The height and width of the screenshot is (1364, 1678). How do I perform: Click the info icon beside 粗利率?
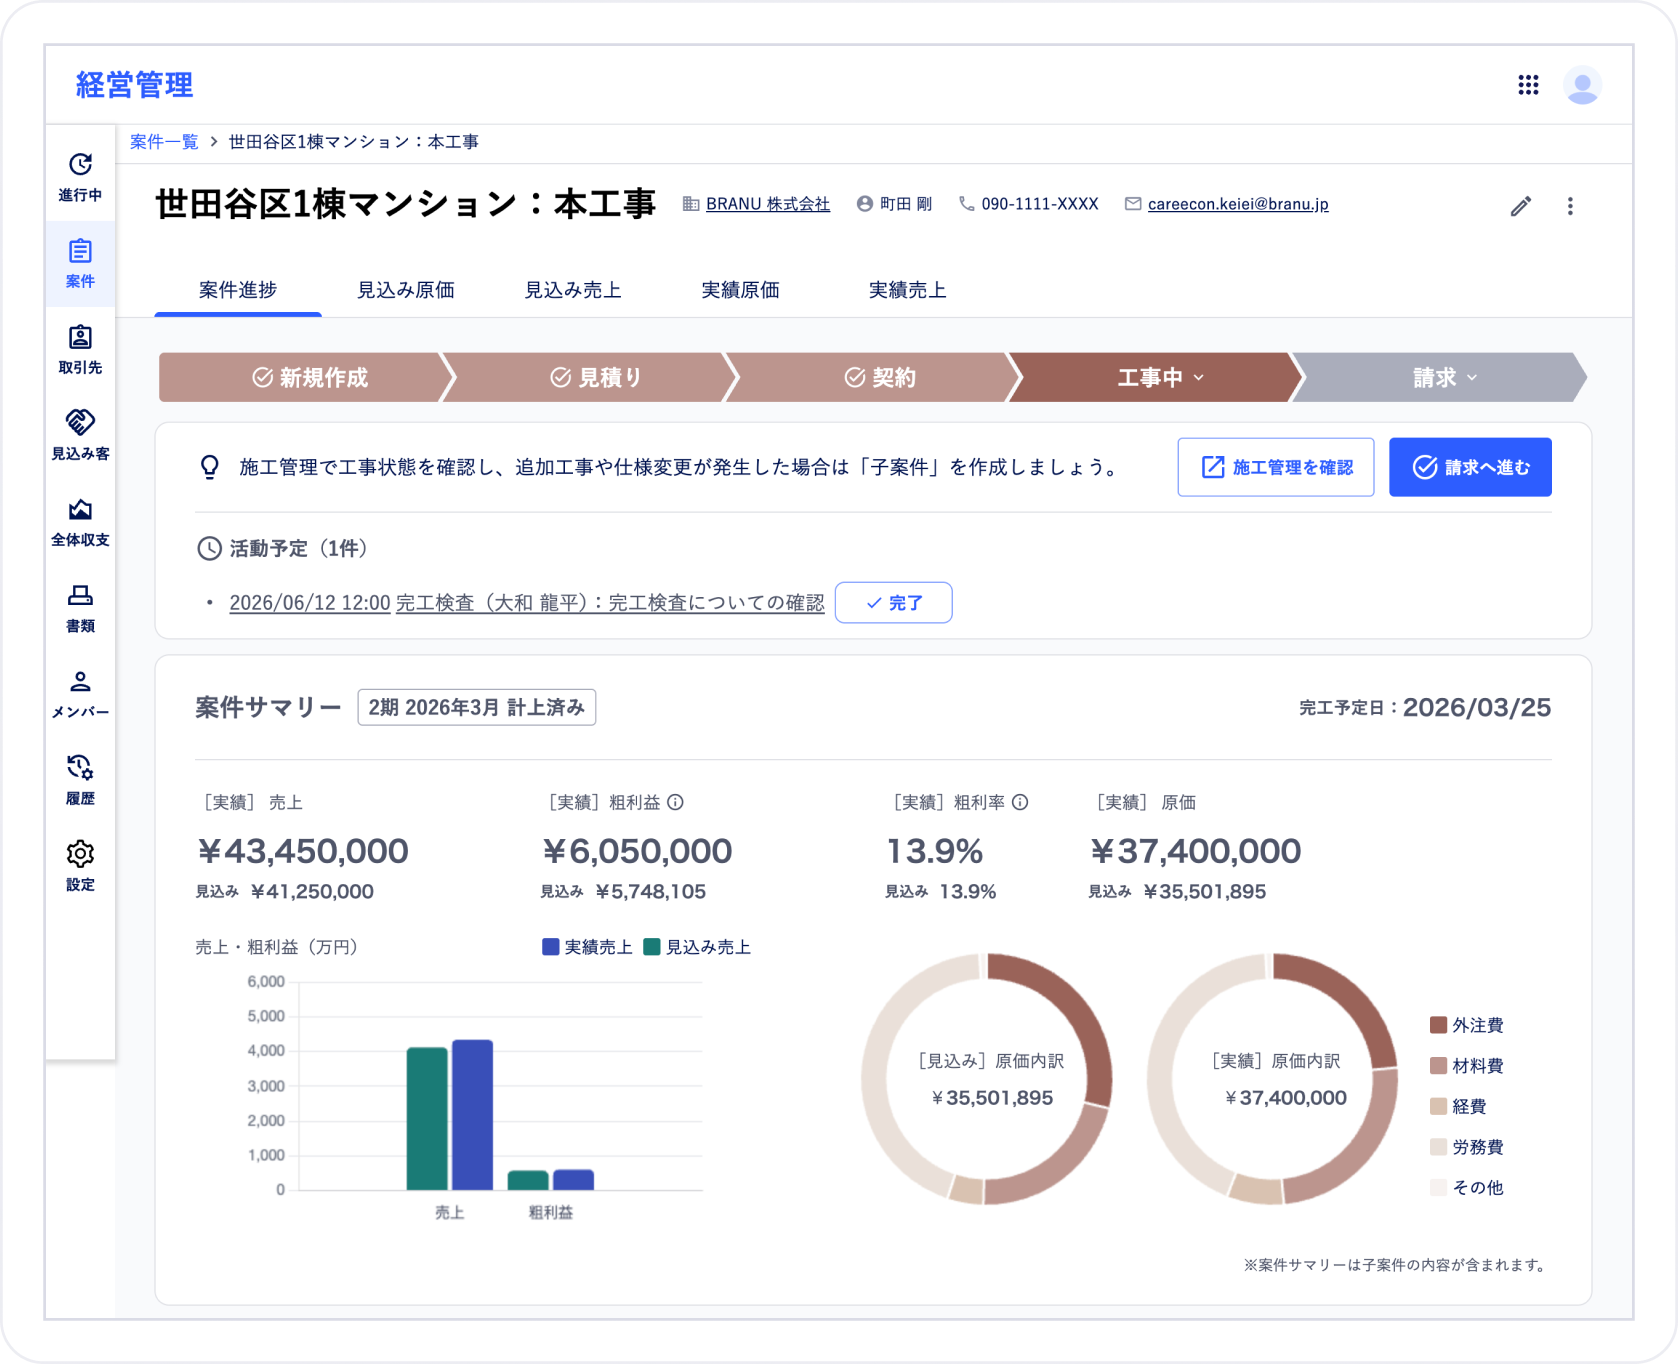pyautogui.click(x=1020, y=802)
